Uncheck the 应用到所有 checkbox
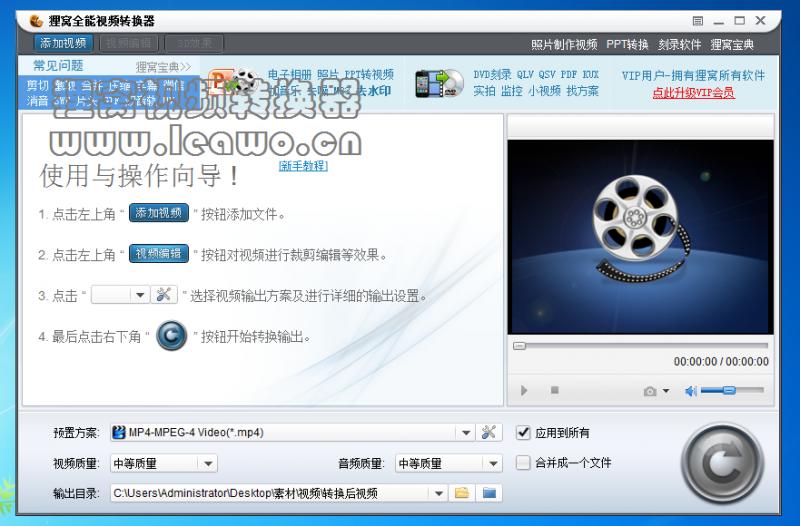The width and height of the screenshot is (800, 526). (523, 433)
